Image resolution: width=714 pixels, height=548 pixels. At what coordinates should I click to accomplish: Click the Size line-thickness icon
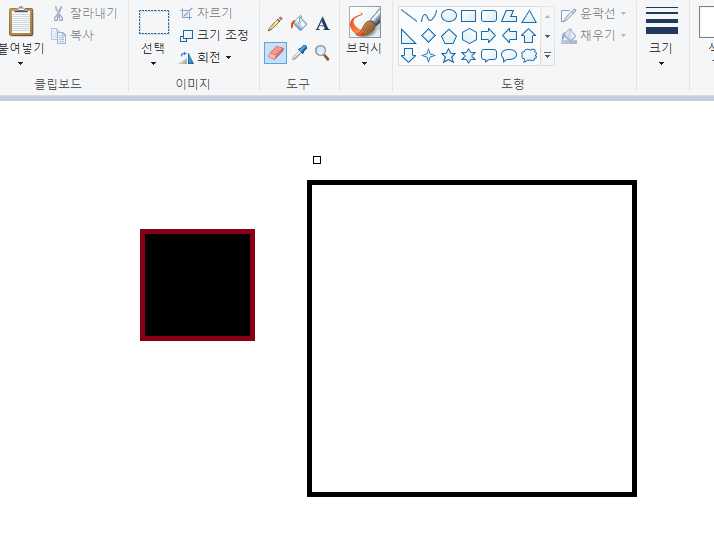[662, 21]
